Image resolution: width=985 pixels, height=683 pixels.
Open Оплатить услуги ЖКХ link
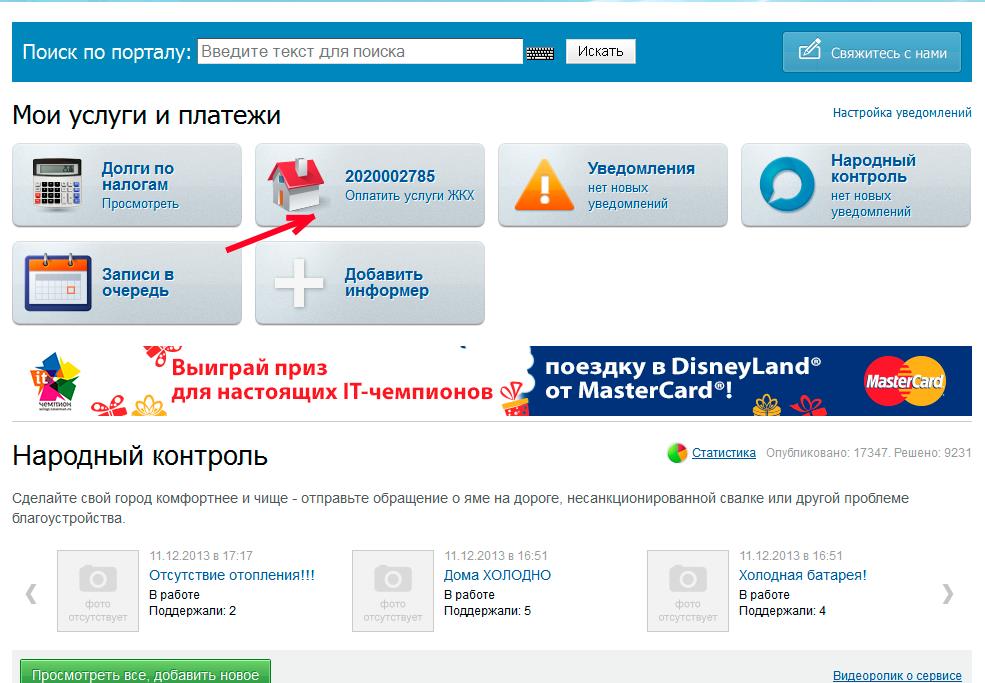[x=409, y=196]
